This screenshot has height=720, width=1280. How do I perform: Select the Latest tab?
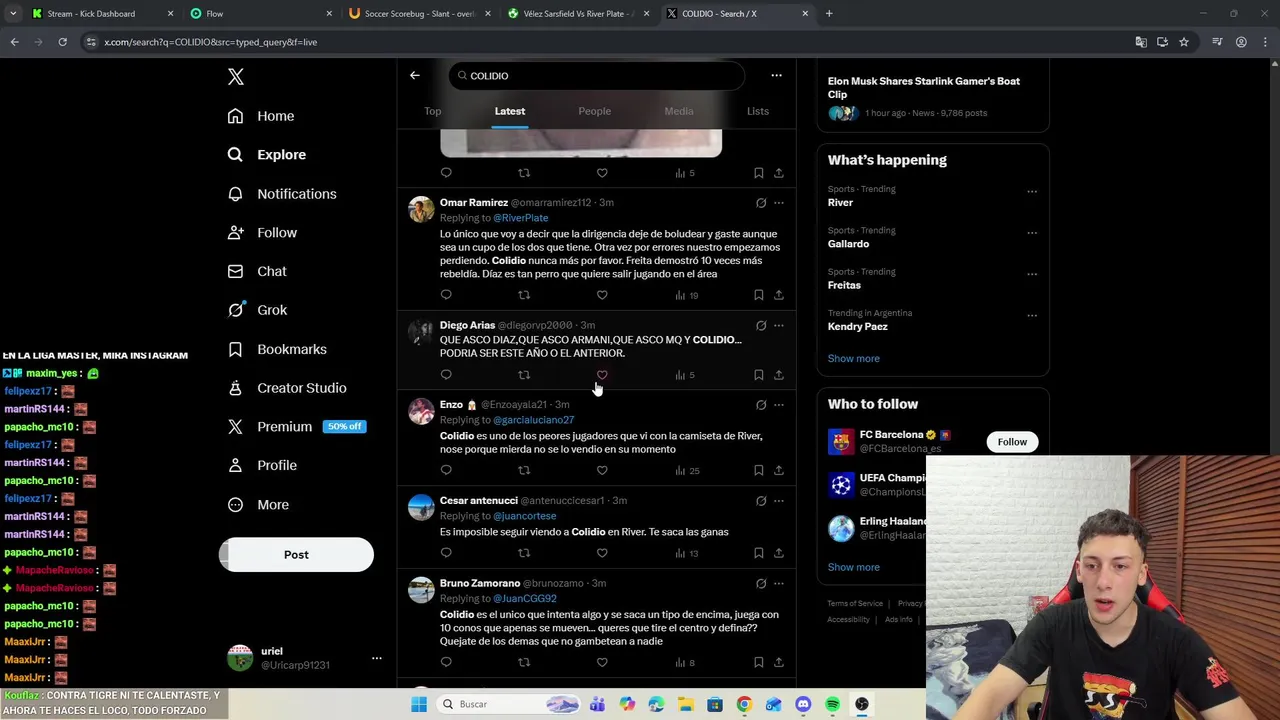click(510, 111)
